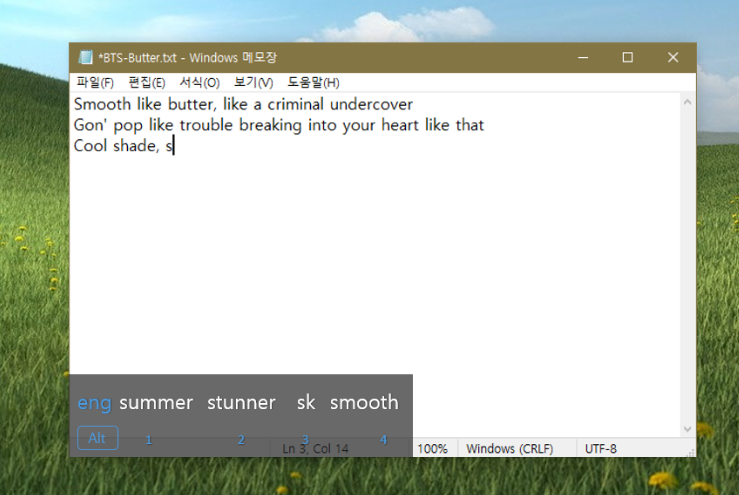Click the UTF-8 encoding status entry
Viewport: 739px width, 495px height.
coord(600,448)
